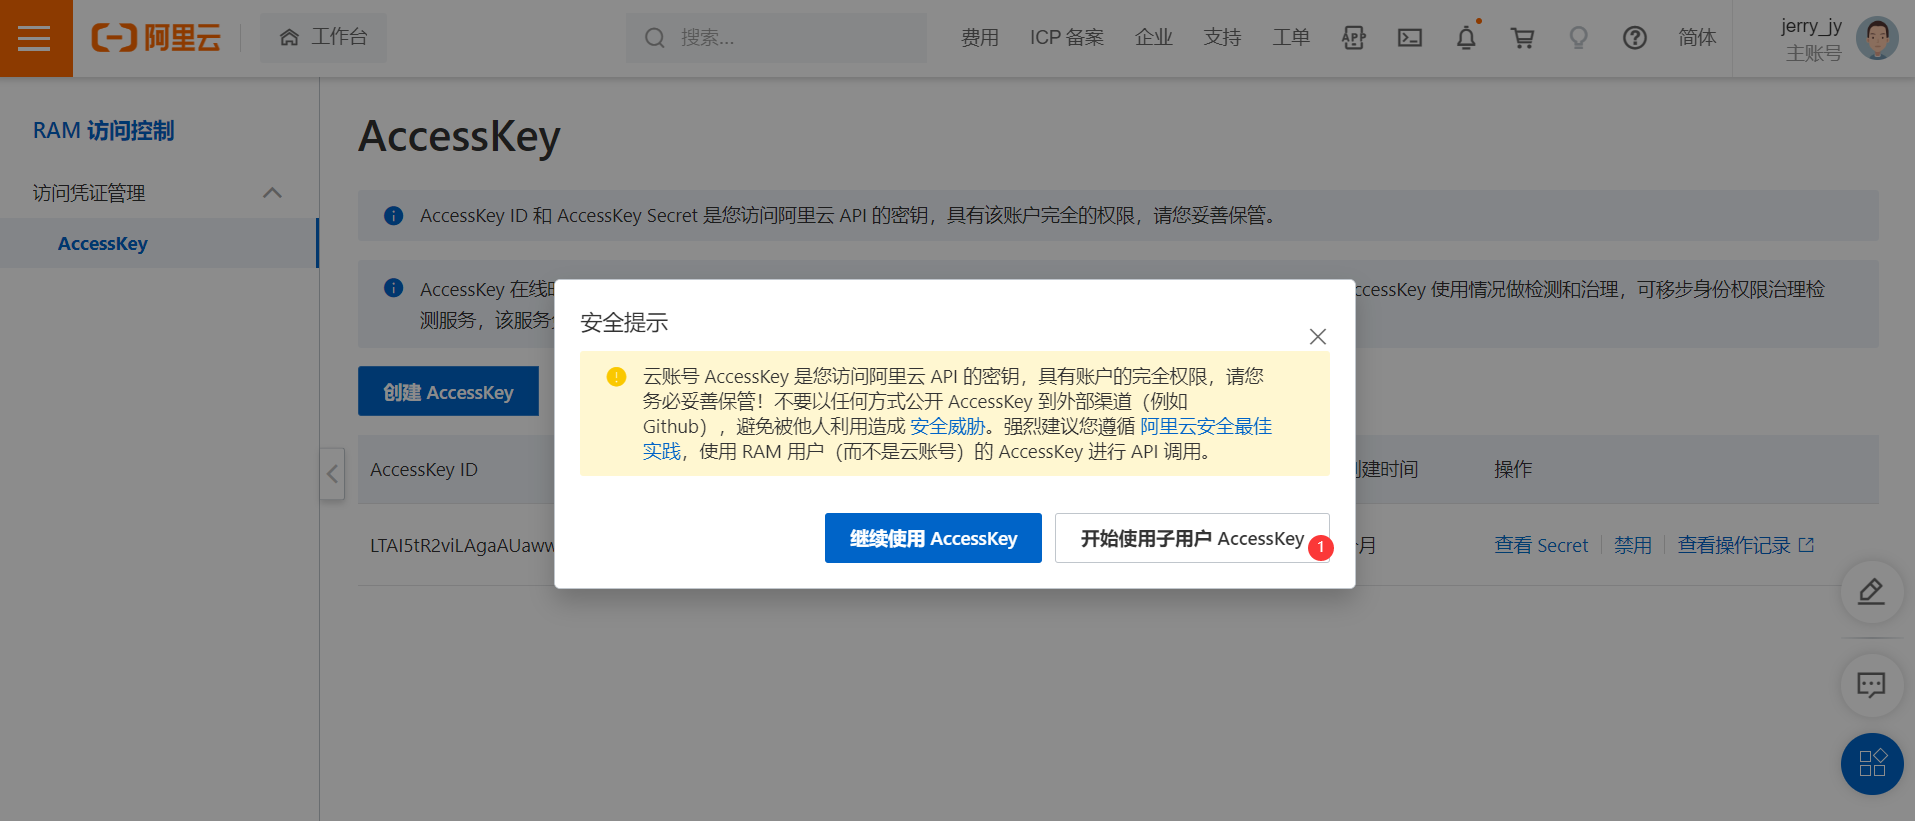This screenshot has width=1915, height=821.
Task: Launch the Cloud Shell terminal icon
Action: point(1410,38)
